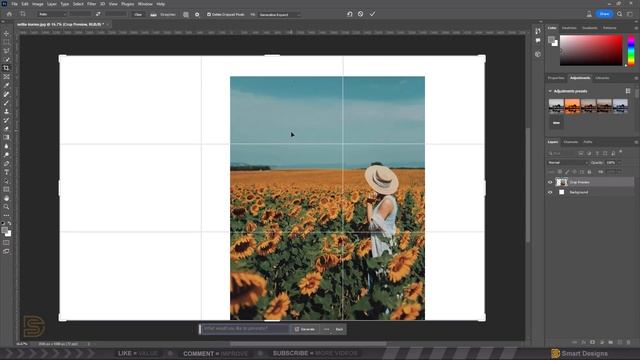Click the More adjustment presets button
This screenshot has width=640, height=360.
556,122
